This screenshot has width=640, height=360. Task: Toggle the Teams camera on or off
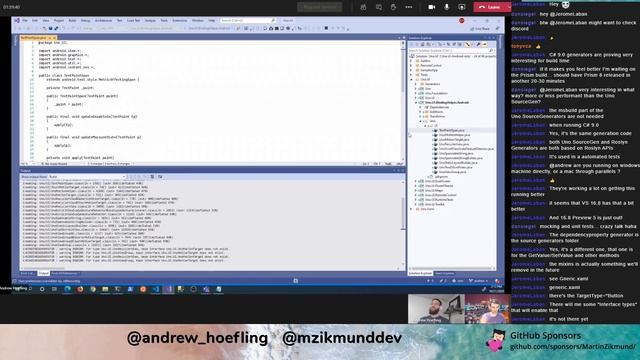click(x=431, y=7)
